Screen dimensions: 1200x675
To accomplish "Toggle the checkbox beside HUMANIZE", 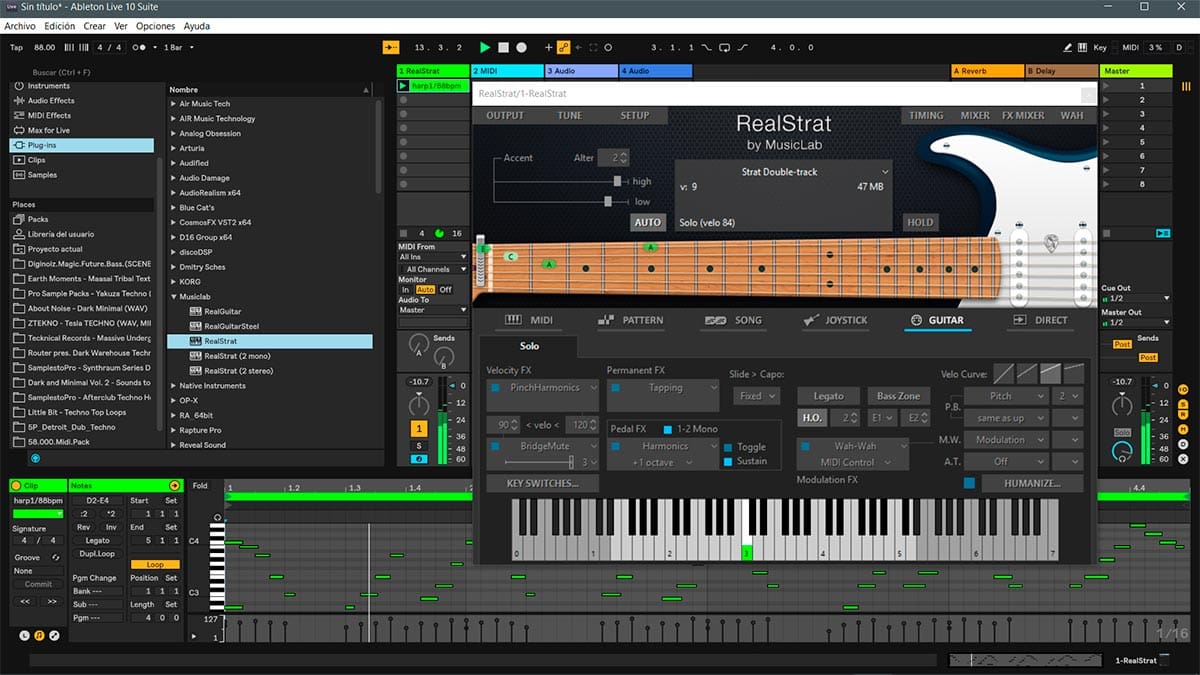I will [968, 483].
